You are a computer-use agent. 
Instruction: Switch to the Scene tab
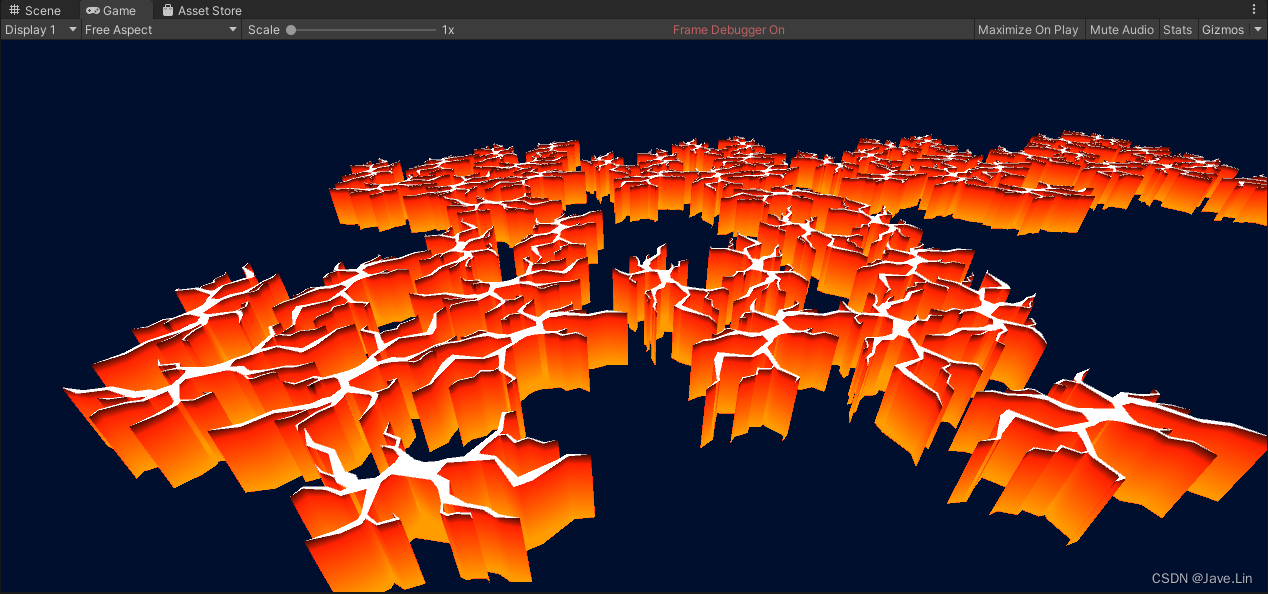tap(35, 10)
